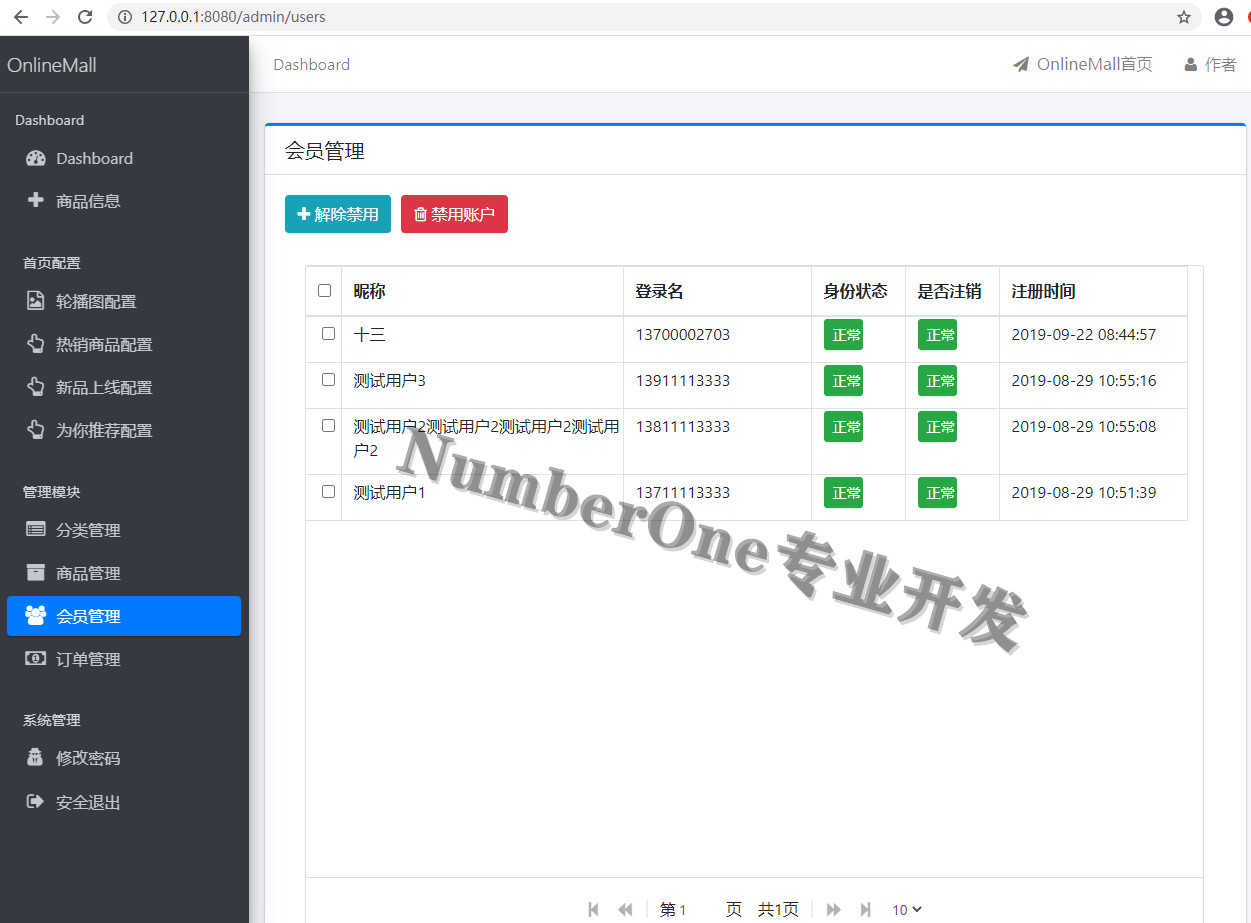Viewport: 1251px width, 923px height.
Task: Click the 共1页 pager text
Action: 778,909
